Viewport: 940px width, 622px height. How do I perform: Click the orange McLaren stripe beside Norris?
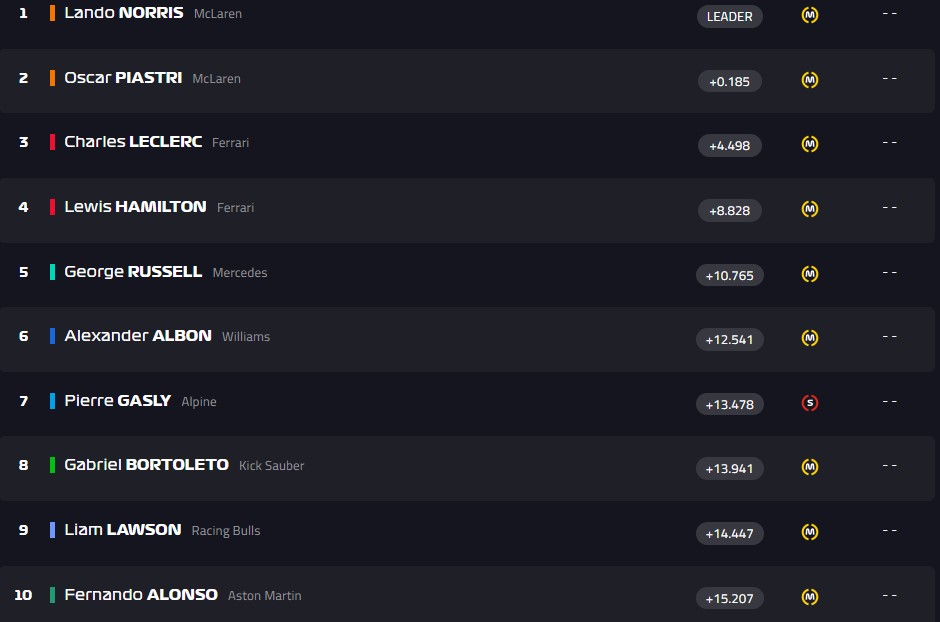click(x=52, y=14)
